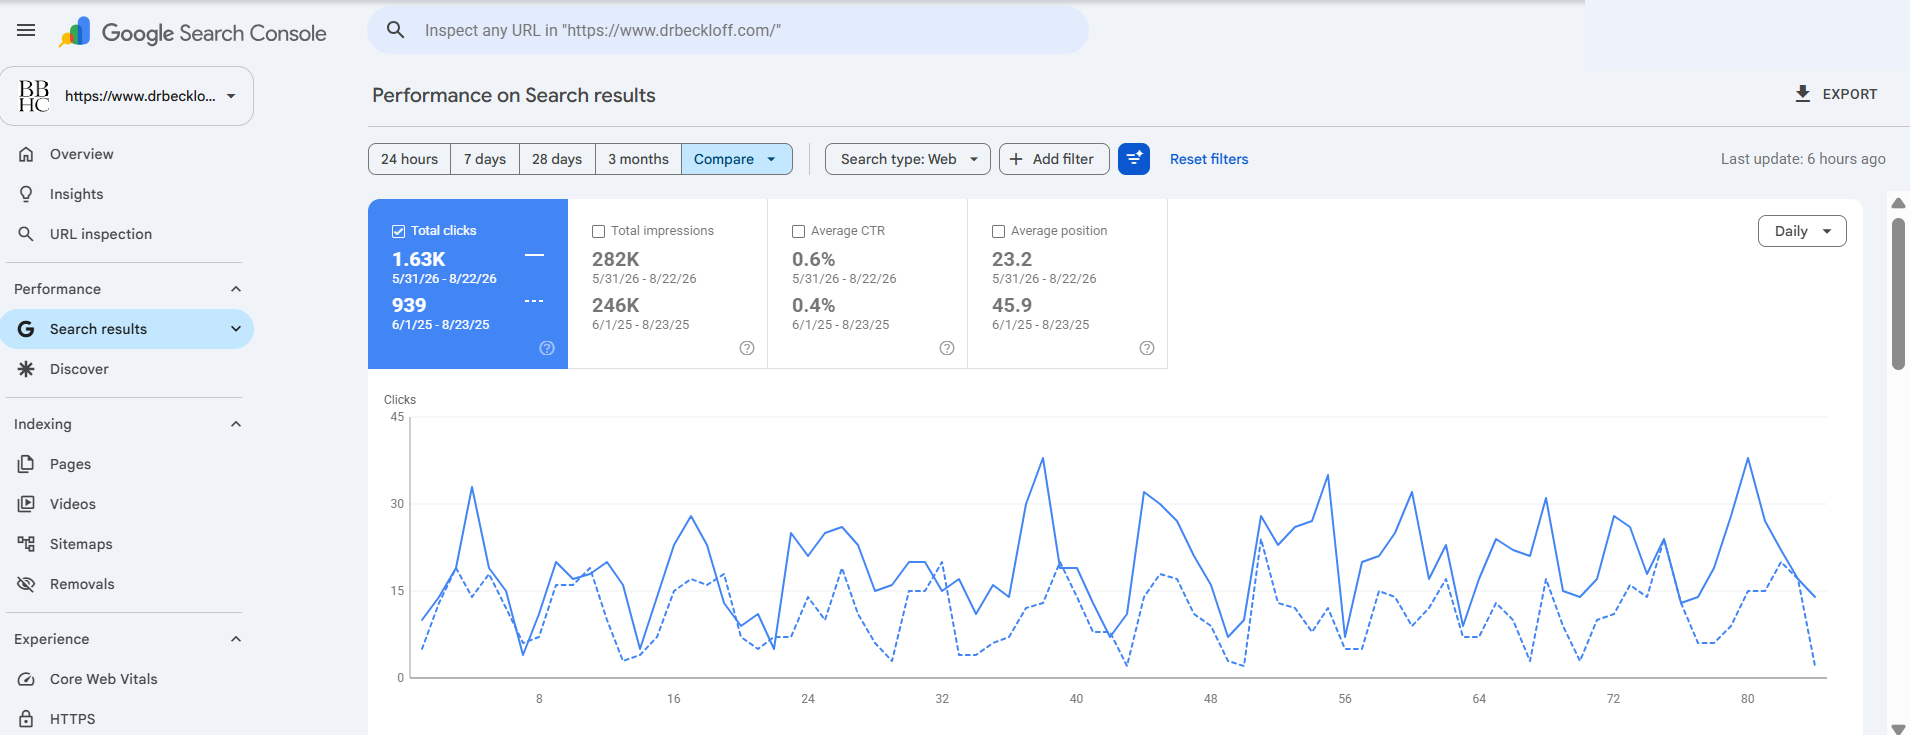
Task: Select the 24 hours date range
Action: tap(409, 159)
